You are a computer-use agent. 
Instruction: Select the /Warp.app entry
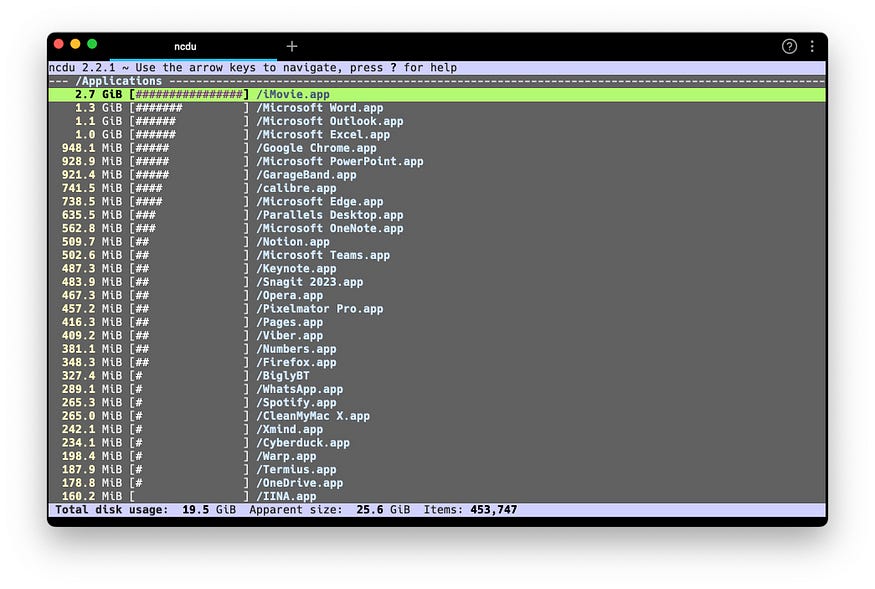pos(437,456)
